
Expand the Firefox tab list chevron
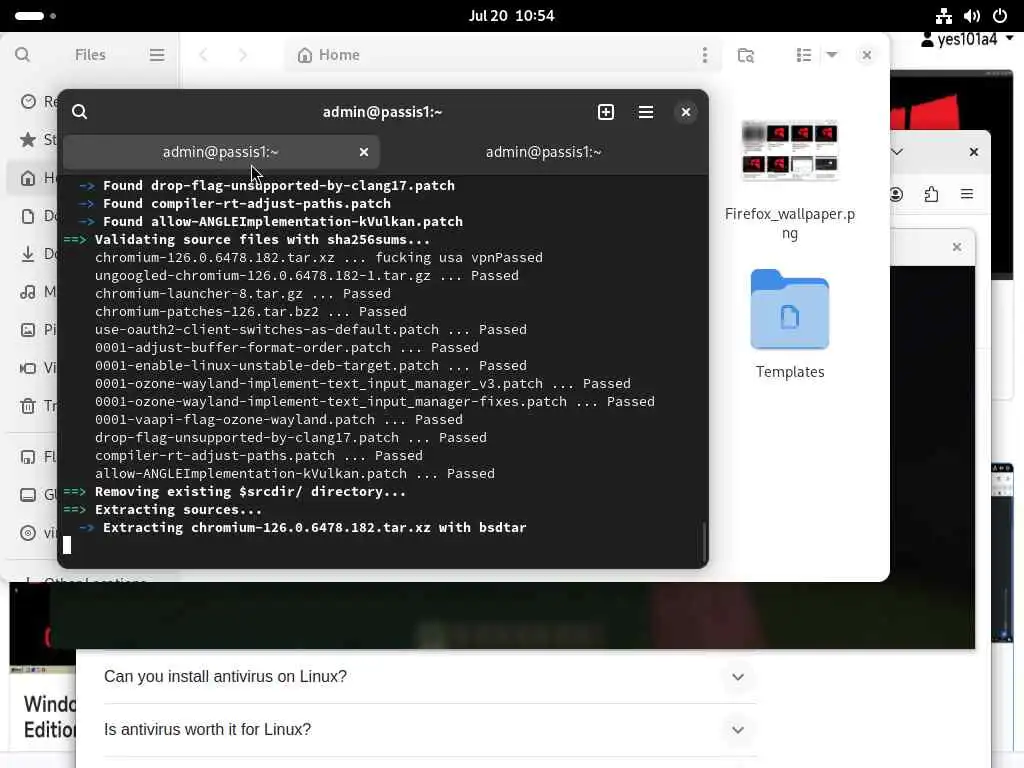[897, 152]
